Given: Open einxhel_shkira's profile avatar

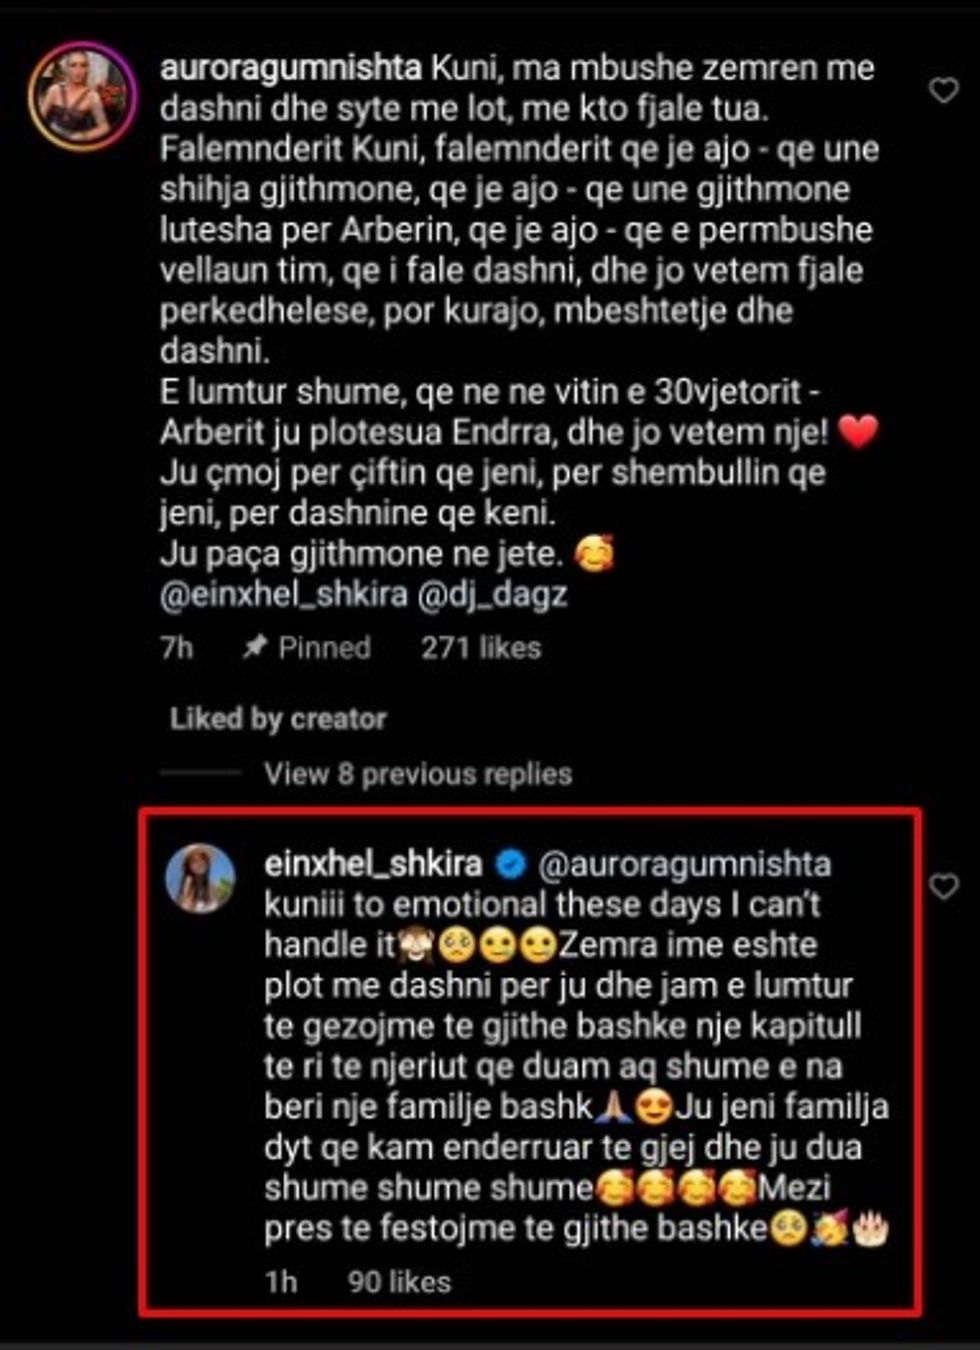Looking at the screenshot, I should pos(199,878).
